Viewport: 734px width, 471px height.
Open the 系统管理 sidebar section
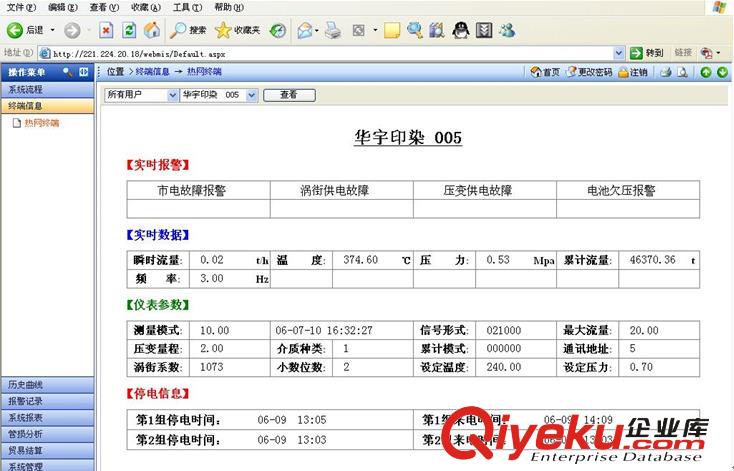pyautogui.click(x=47, y=465)
